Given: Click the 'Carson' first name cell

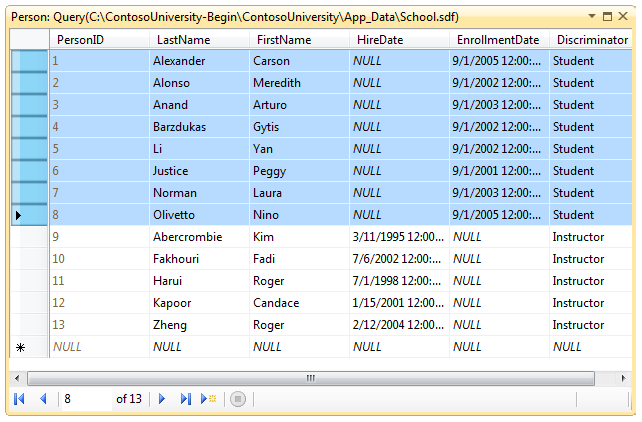Looking at the screenshot, I should coord(299,61).
